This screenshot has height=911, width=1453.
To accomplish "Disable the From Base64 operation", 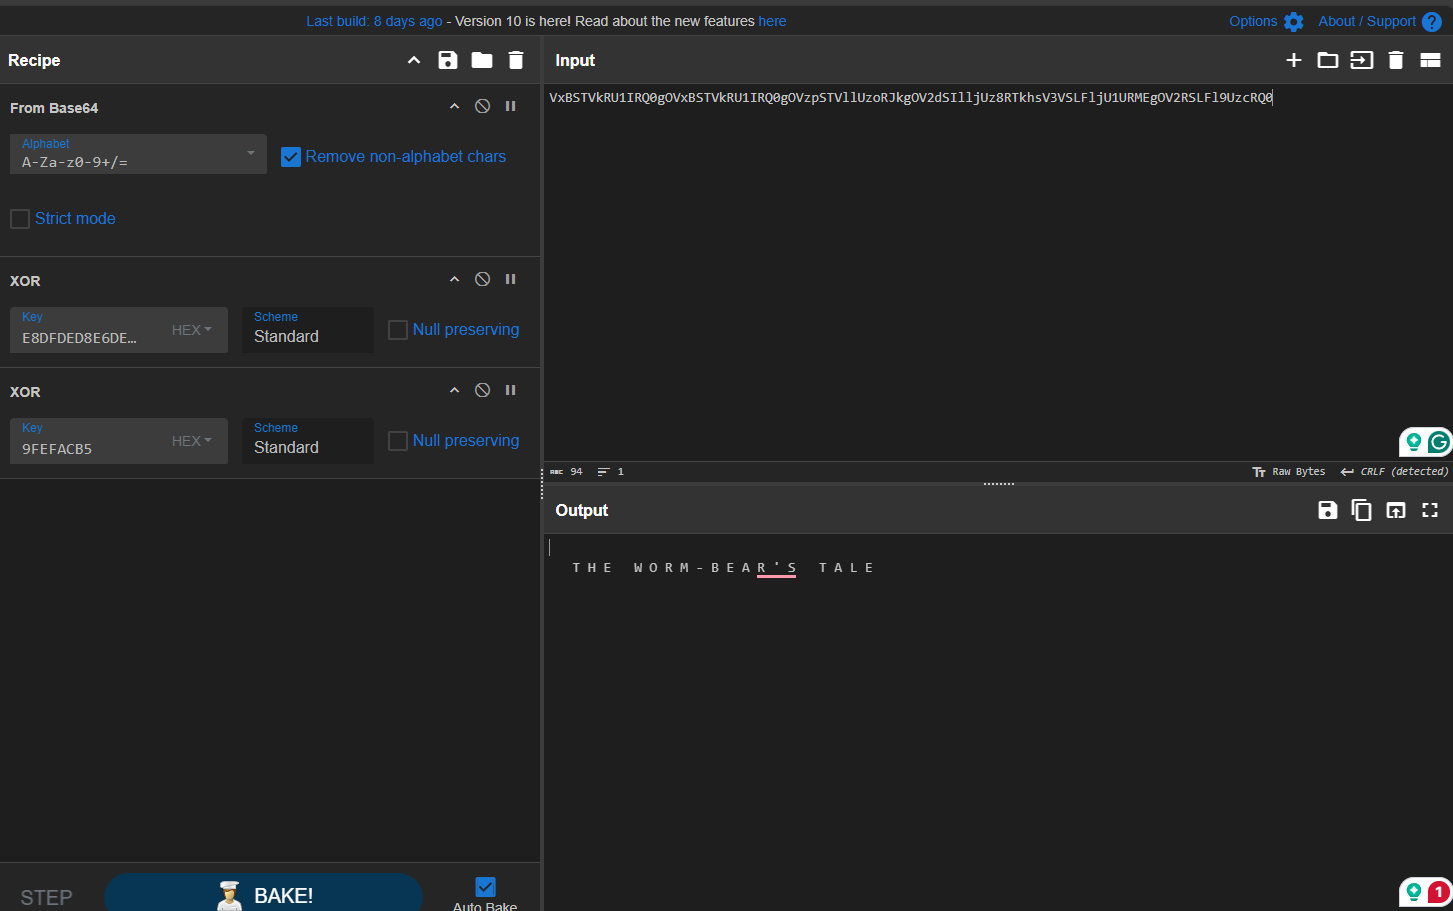I will click(x=482, y=106).
